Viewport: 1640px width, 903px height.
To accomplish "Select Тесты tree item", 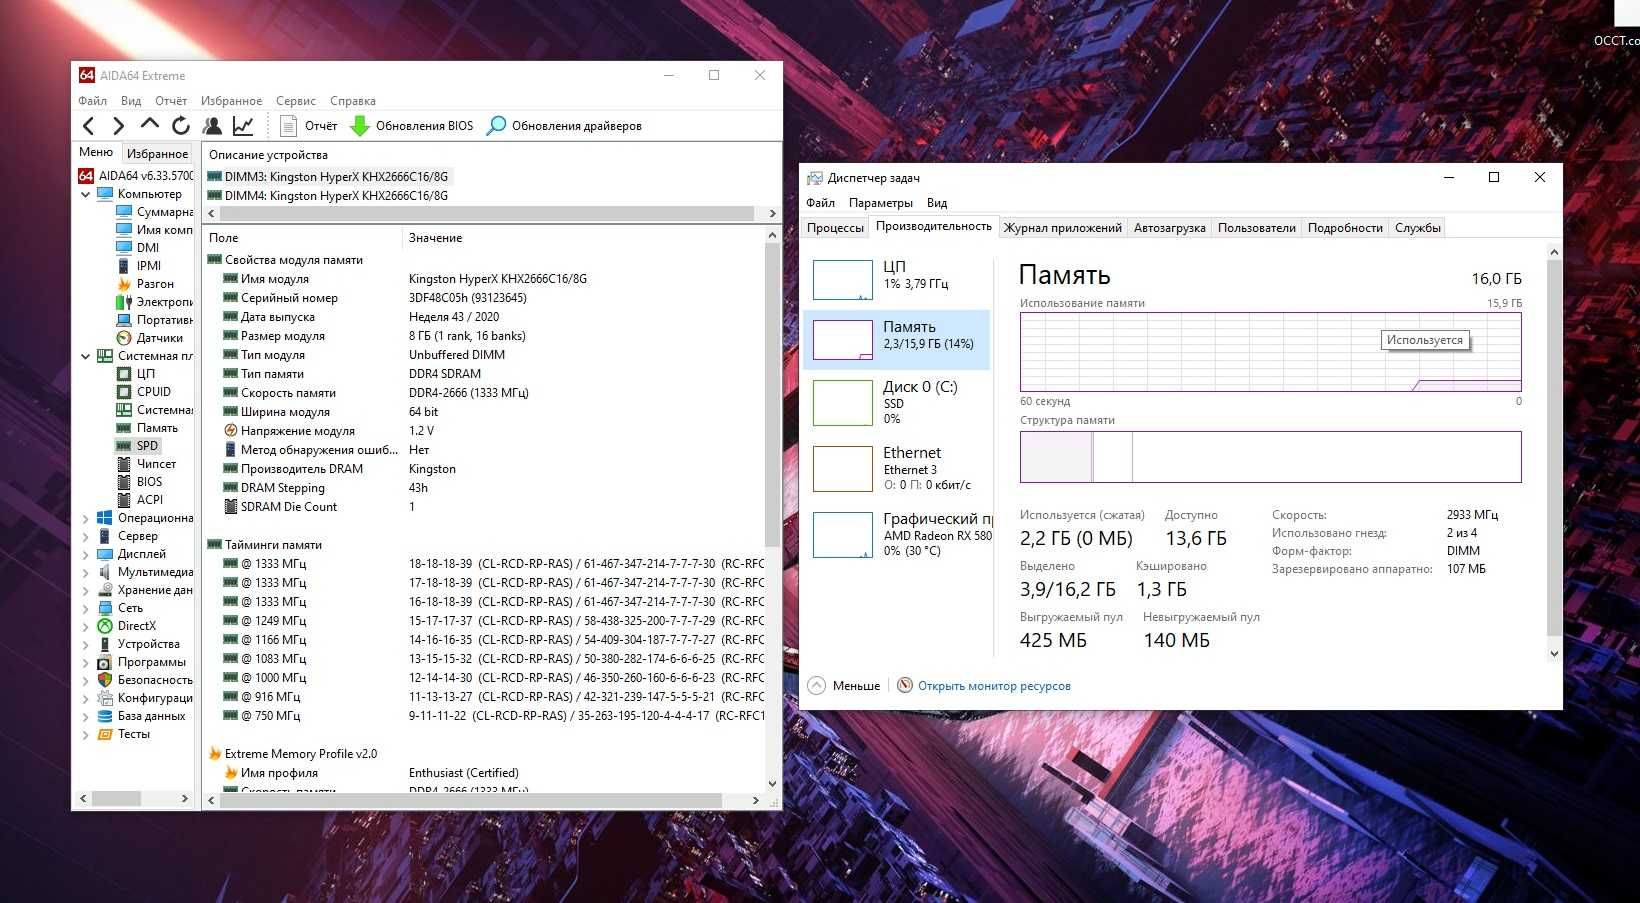I will point(123,734).
